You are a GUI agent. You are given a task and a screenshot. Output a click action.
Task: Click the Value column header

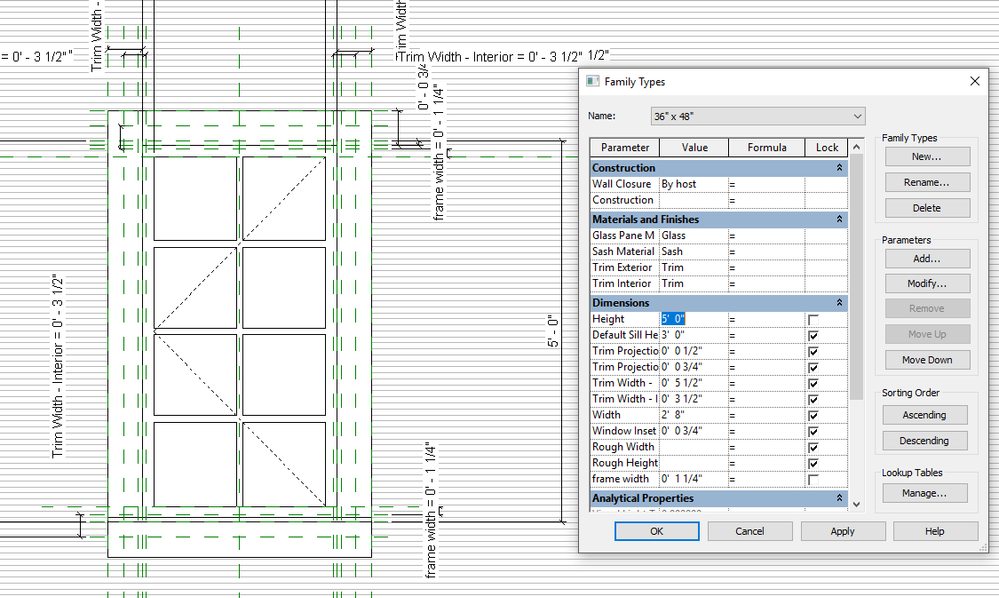pyautogui.click(x=694, y=147)
